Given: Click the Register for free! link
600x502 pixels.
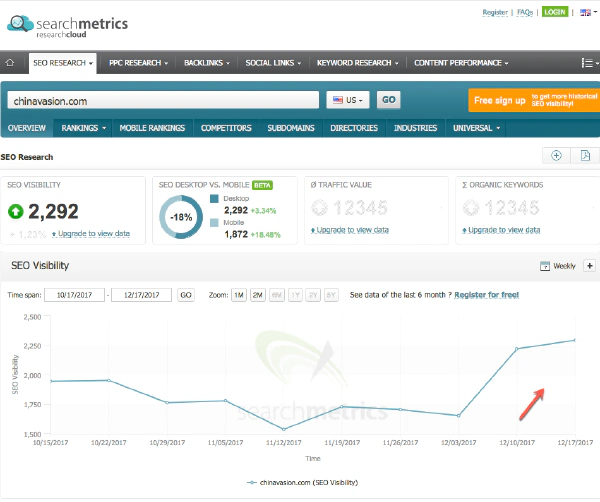Looking at the screenshot, I should pos(486,295).
